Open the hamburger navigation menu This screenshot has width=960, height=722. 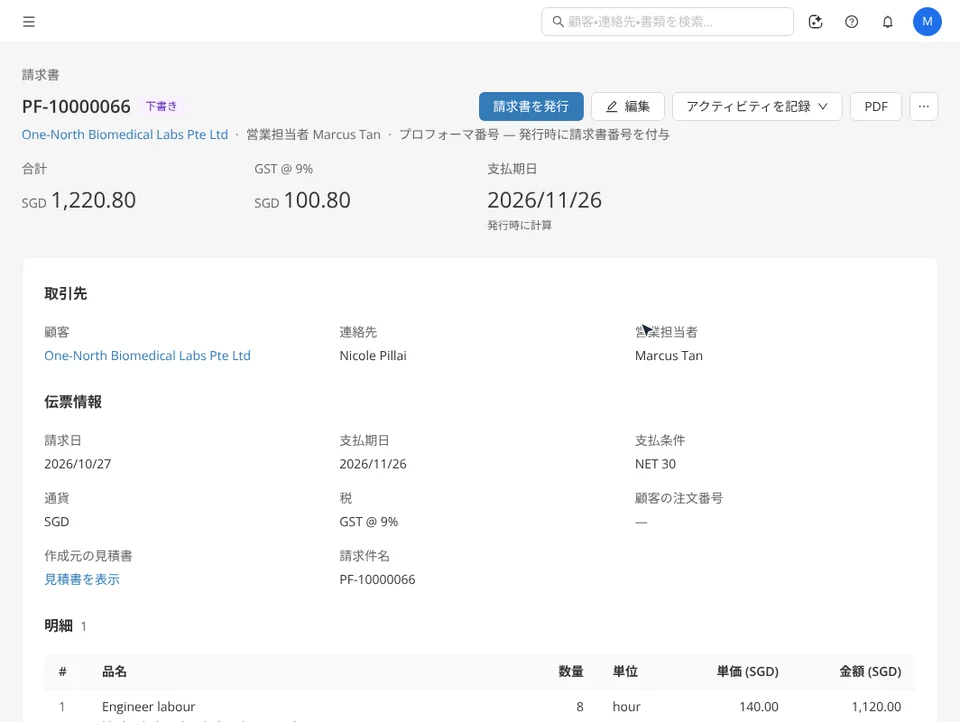29,22
